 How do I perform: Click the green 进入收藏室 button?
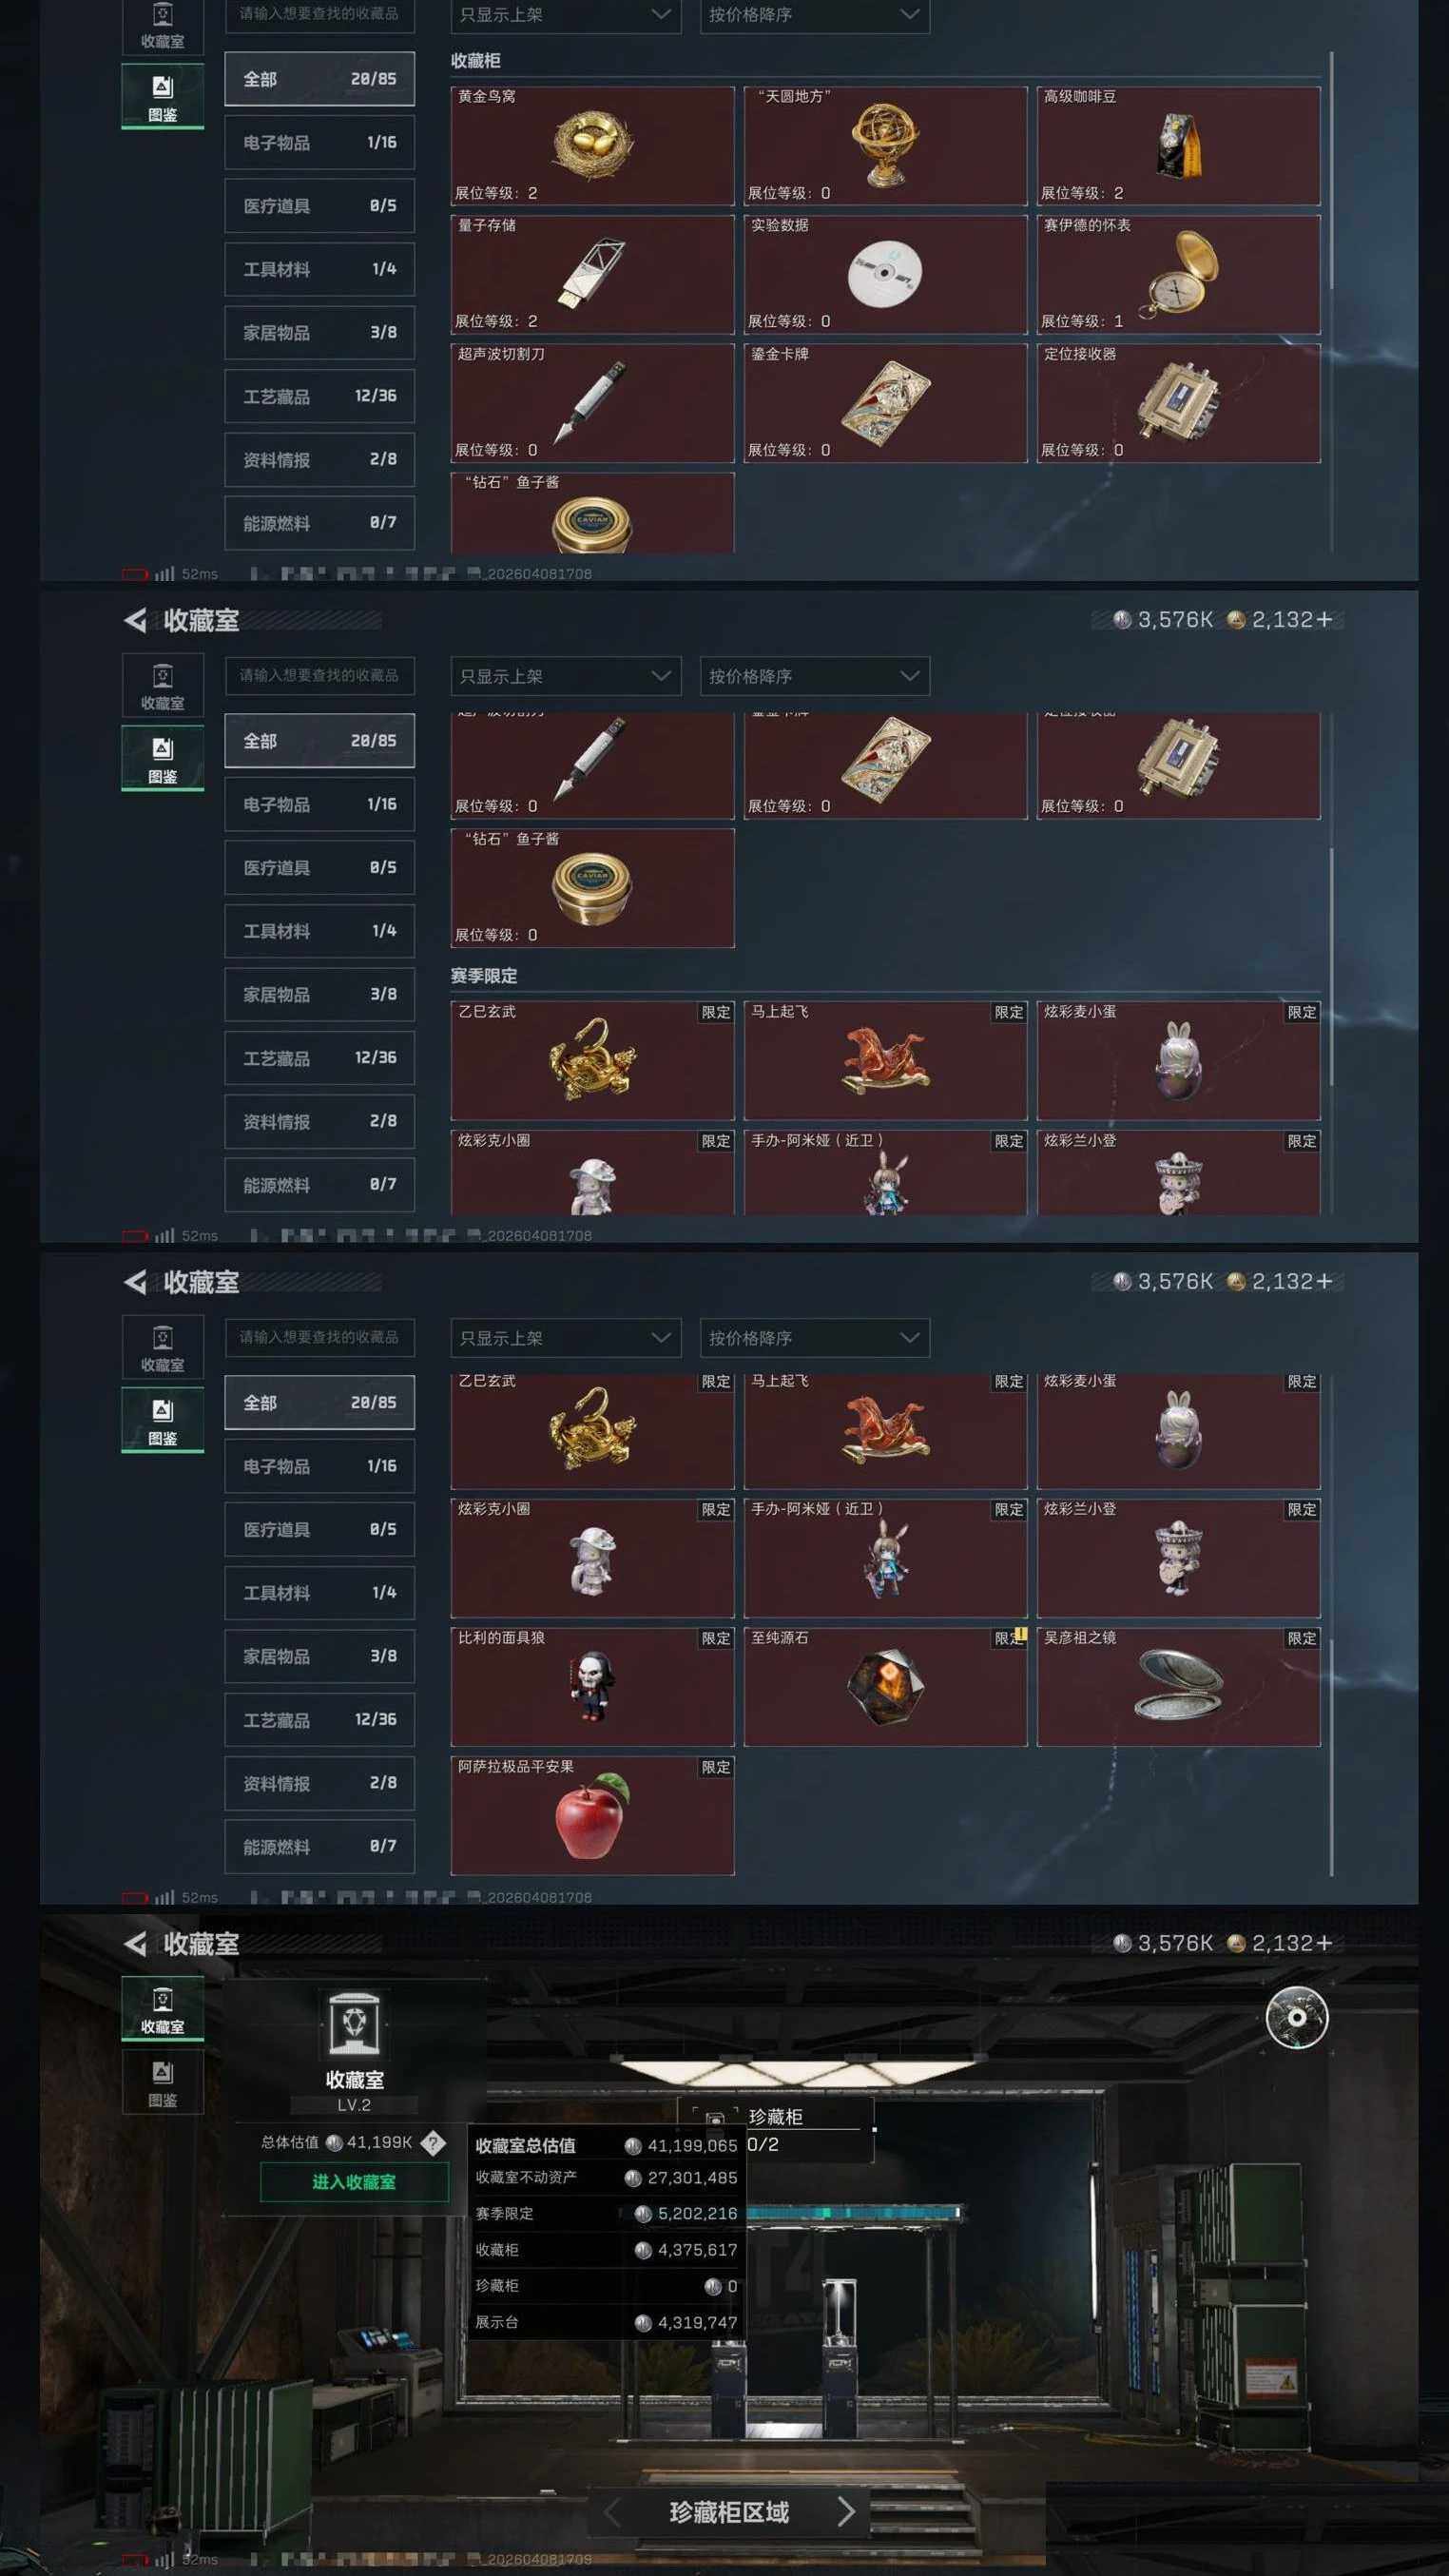click(354, 2181)
